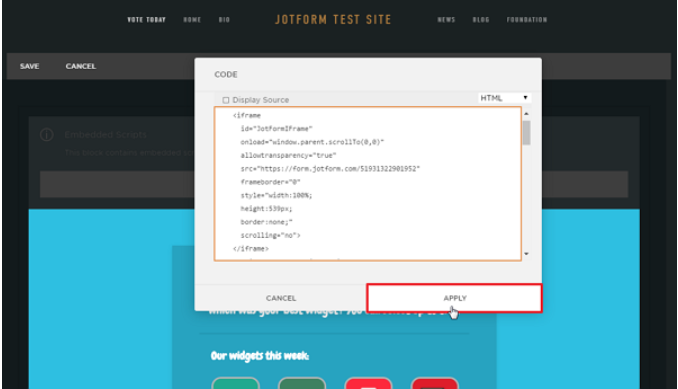Screen dimensions: 678x389
Task: Click the code scrollbar up arrow
Action: pos(526,114)
